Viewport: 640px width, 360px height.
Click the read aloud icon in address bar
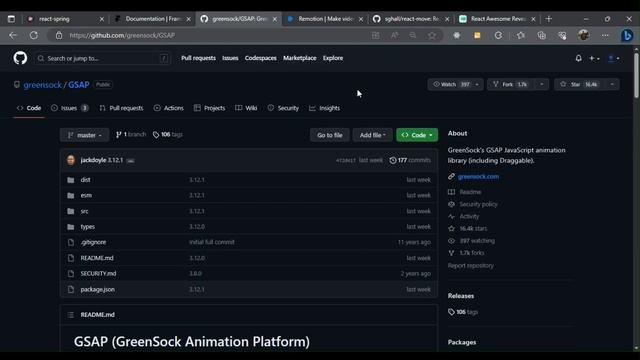(394, 36)
